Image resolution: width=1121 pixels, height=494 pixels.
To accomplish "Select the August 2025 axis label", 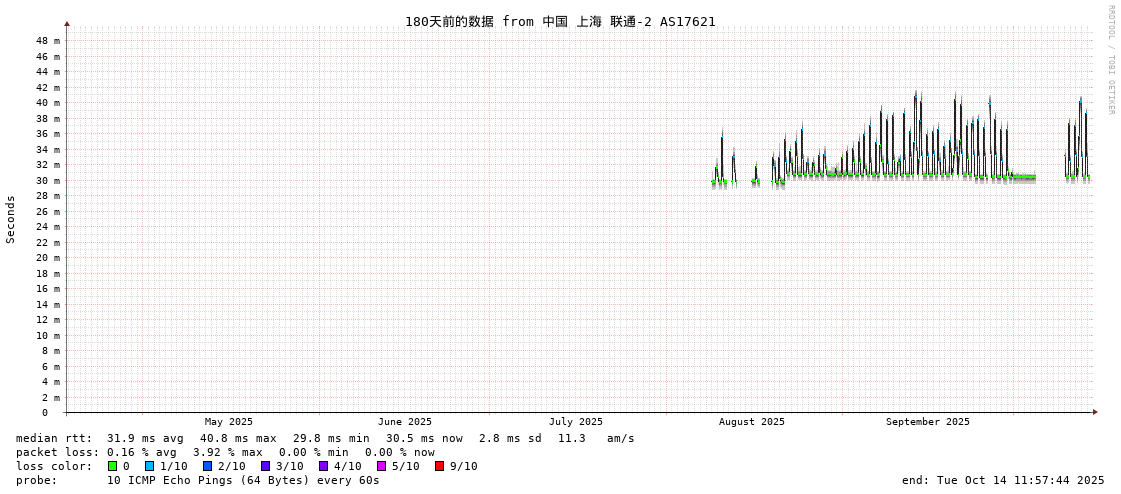I will (x=752, y=422).
